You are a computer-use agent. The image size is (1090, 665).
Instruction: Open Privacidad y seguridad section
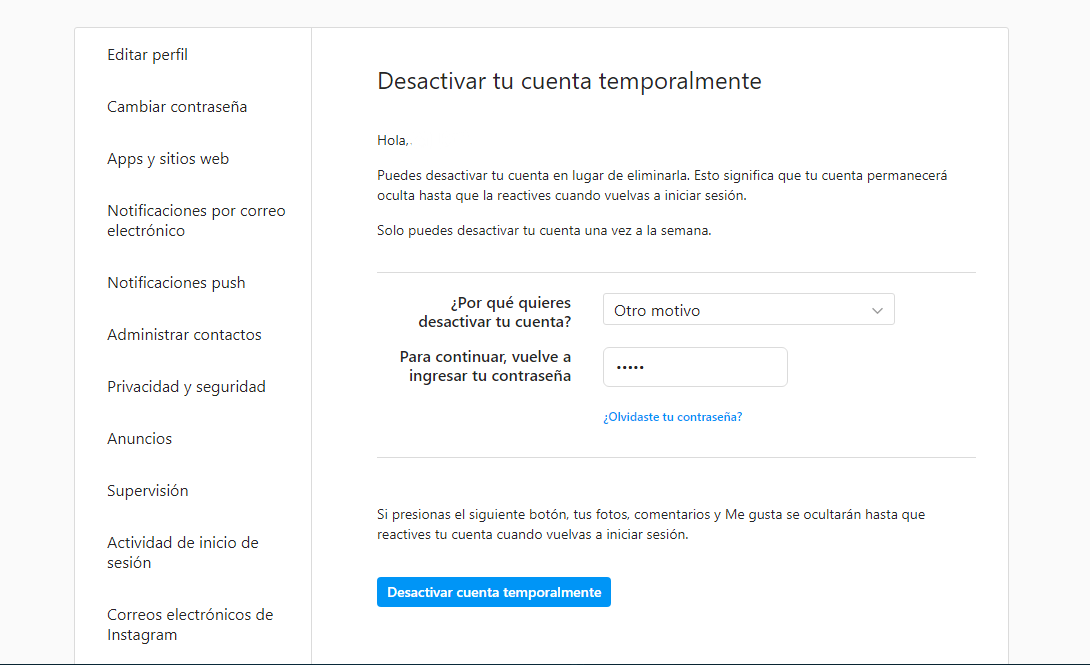pyautogui.click(x=186, y=387)
